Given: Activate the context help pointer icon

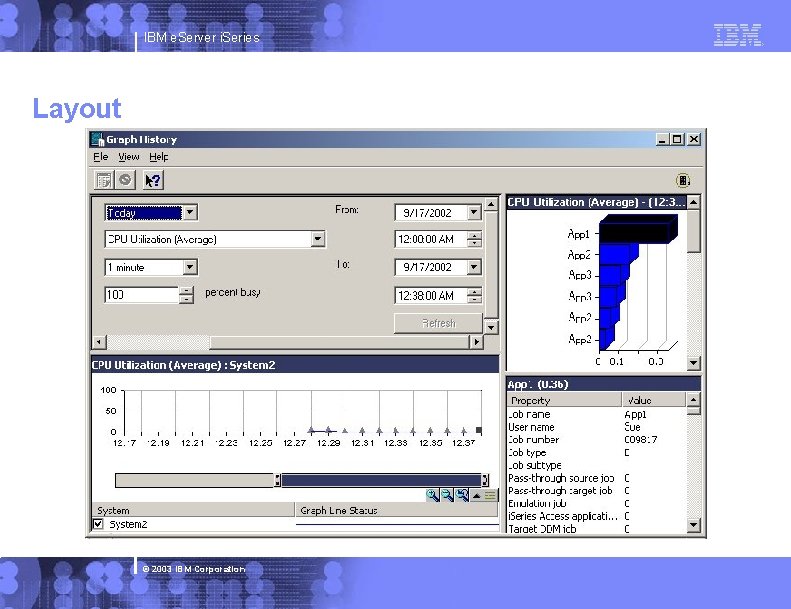Looking at the screenshot, I should tap(153, 180).
